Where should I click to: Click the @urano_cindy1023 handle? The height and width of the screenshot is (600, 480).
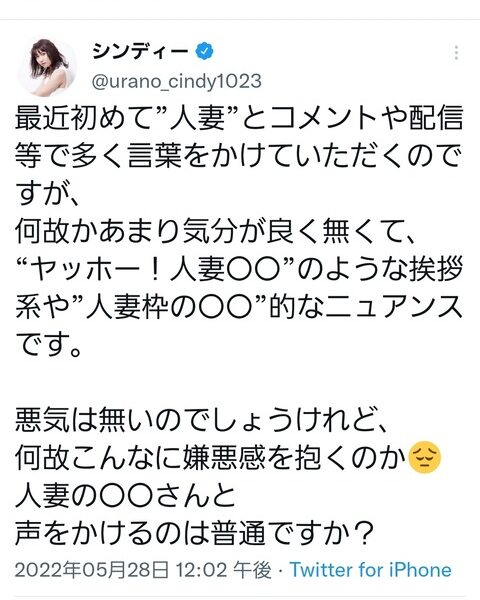pos(177,82)
